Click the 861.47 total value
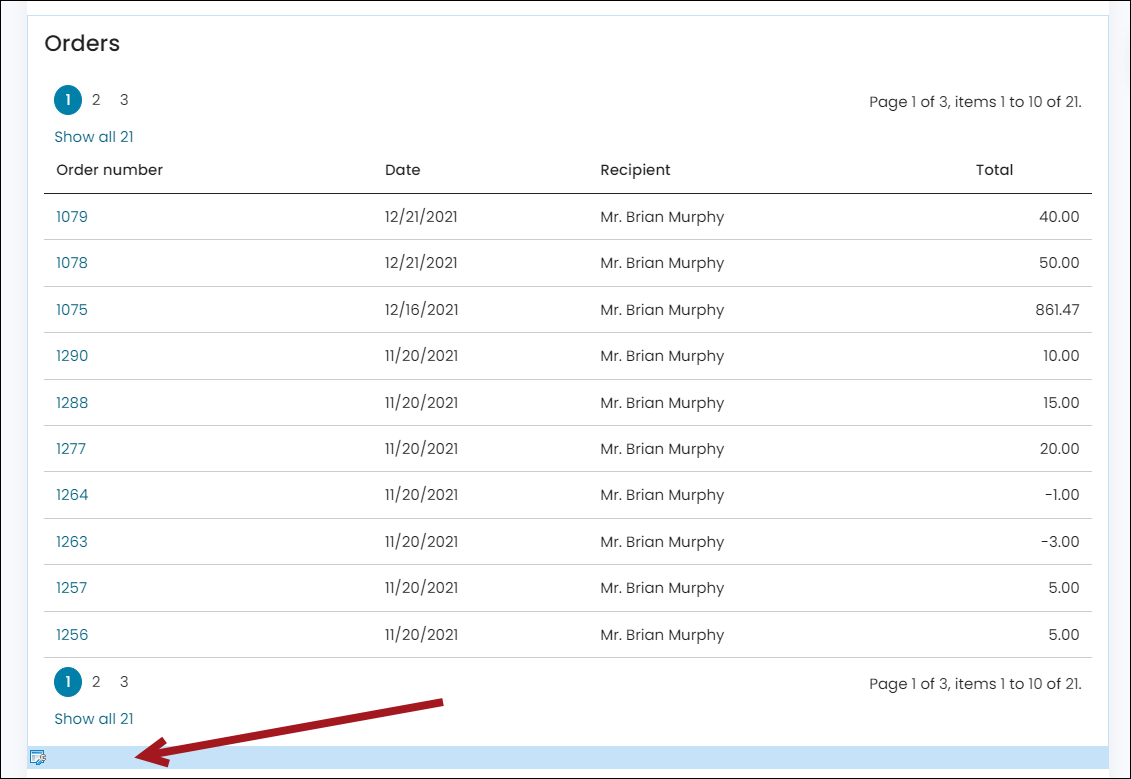The height and width of the screenshot is (779, 1131). pyautogui.click(x=1057, y=309)
